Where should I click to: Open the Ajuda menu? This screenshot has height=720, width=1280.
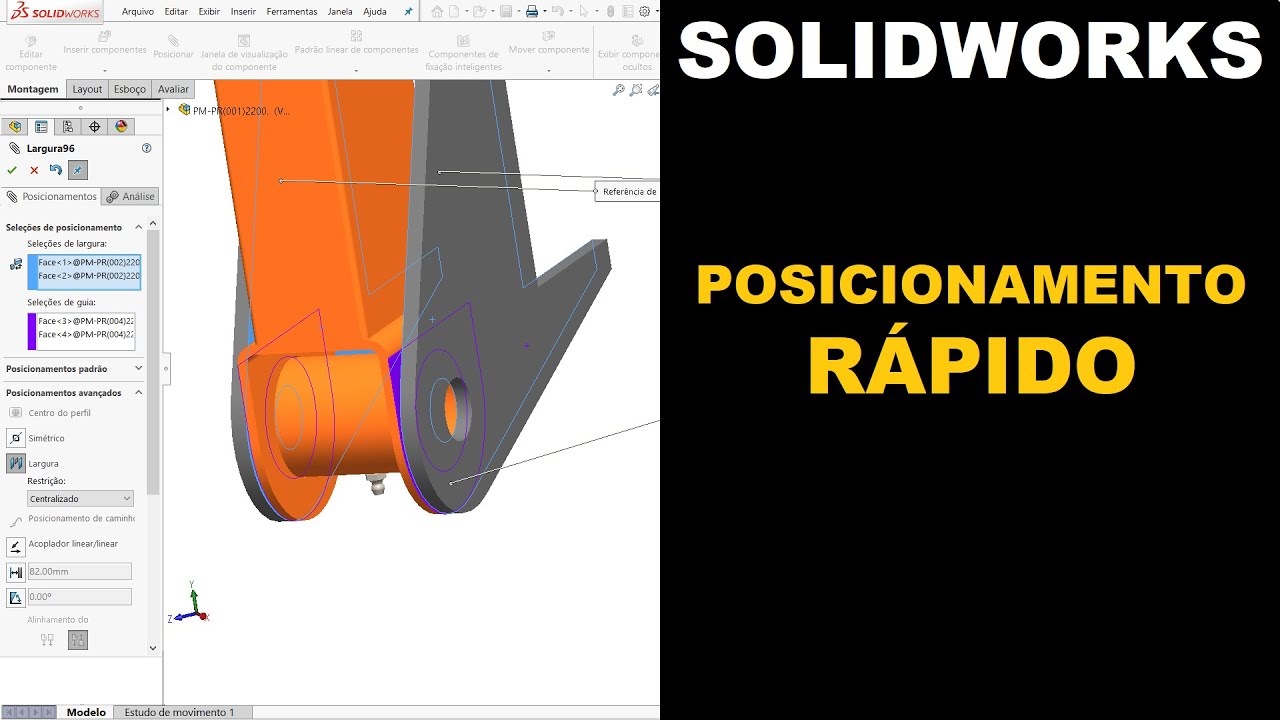pos(375,12)
